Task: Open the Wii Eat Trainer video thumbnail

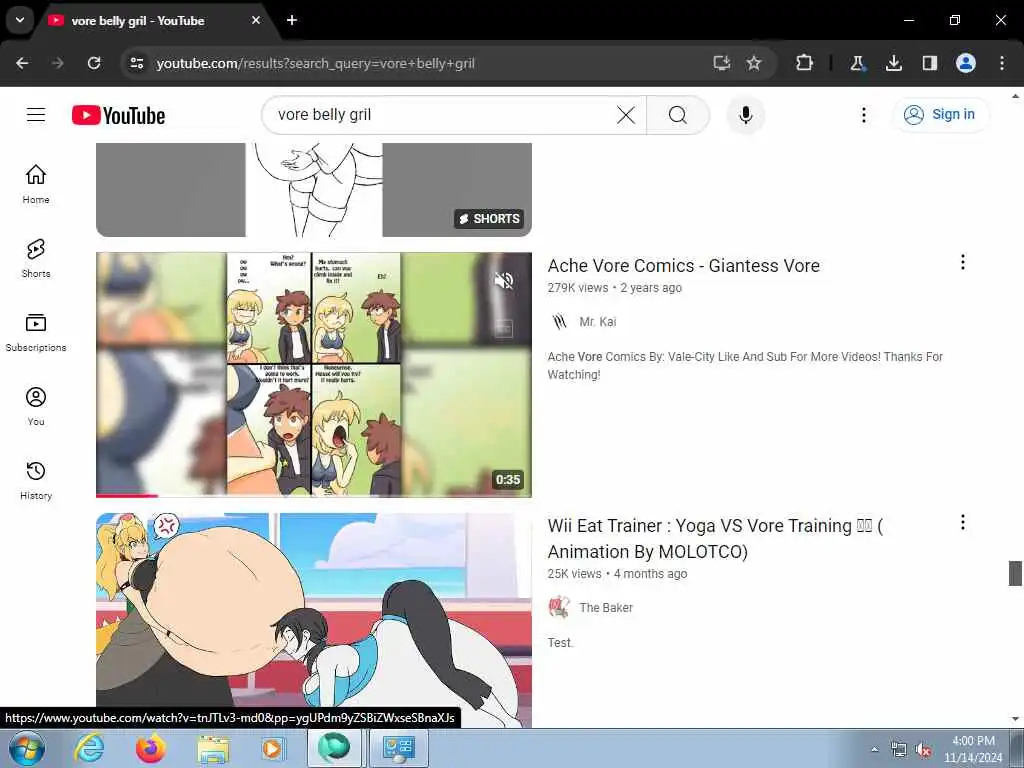Action: (x=313, y=620)
